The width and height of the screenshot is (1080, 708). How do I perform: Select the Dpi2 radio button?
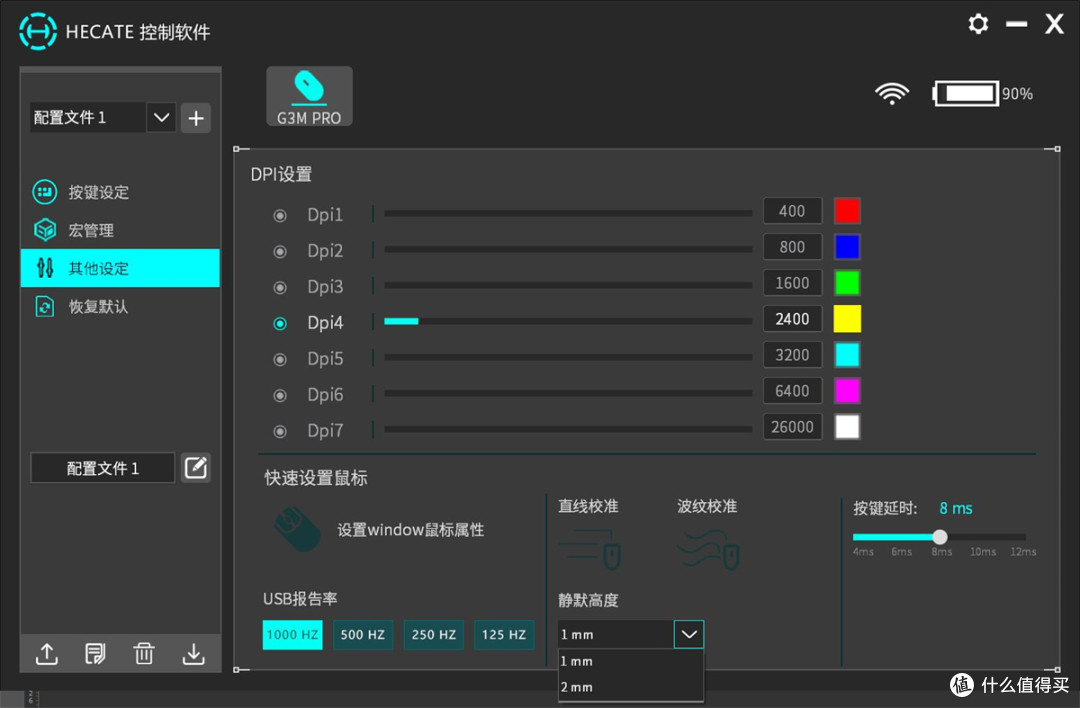[x=280, y=251]
